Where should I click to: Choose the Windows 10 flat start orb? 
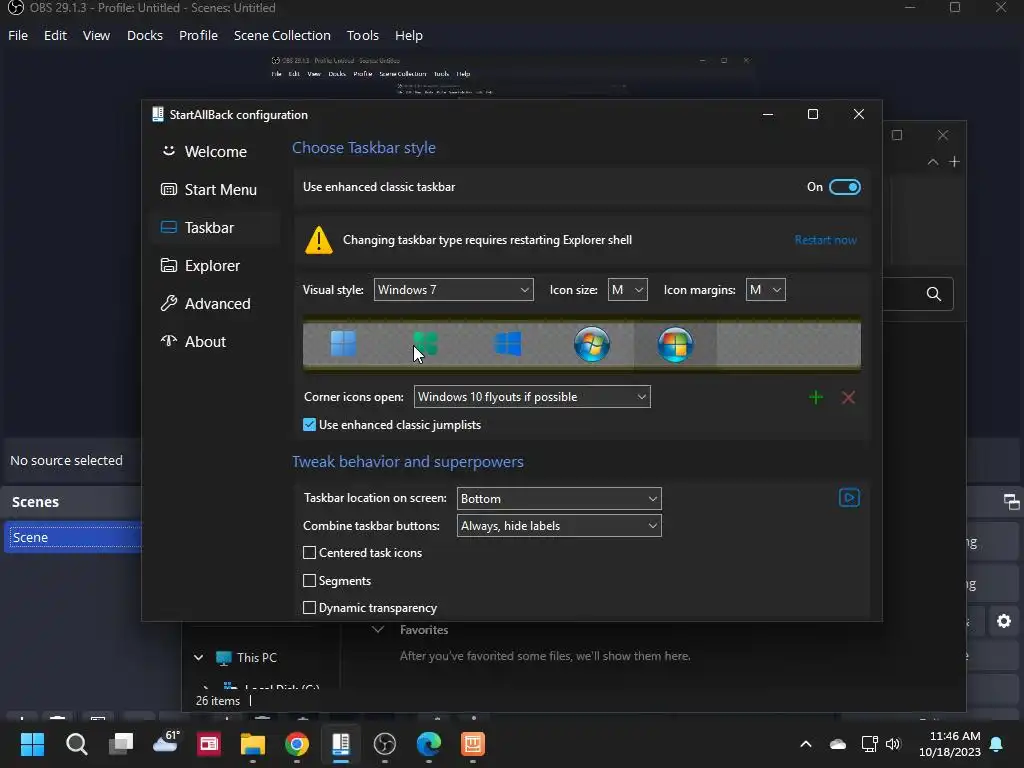click(x=509, y=344)
